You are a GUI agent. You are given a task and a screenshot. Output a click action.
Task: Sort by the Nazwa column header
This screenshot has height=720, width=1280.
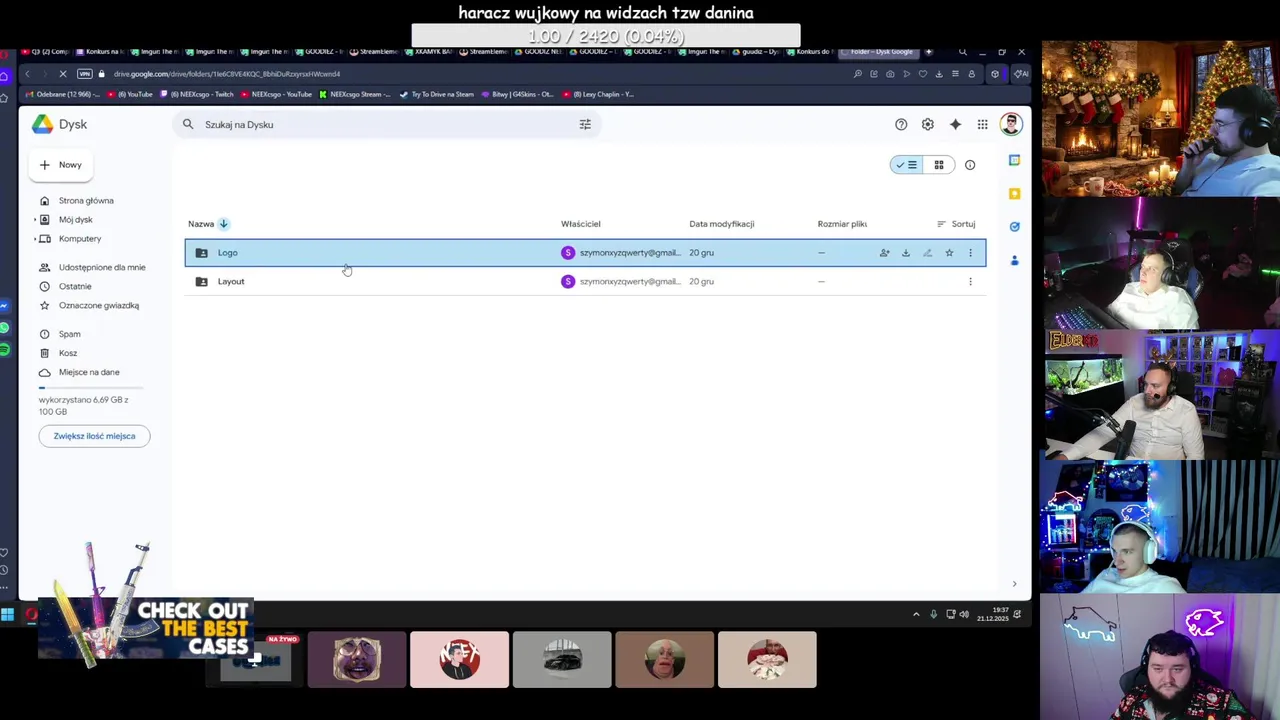pos(201,224)
